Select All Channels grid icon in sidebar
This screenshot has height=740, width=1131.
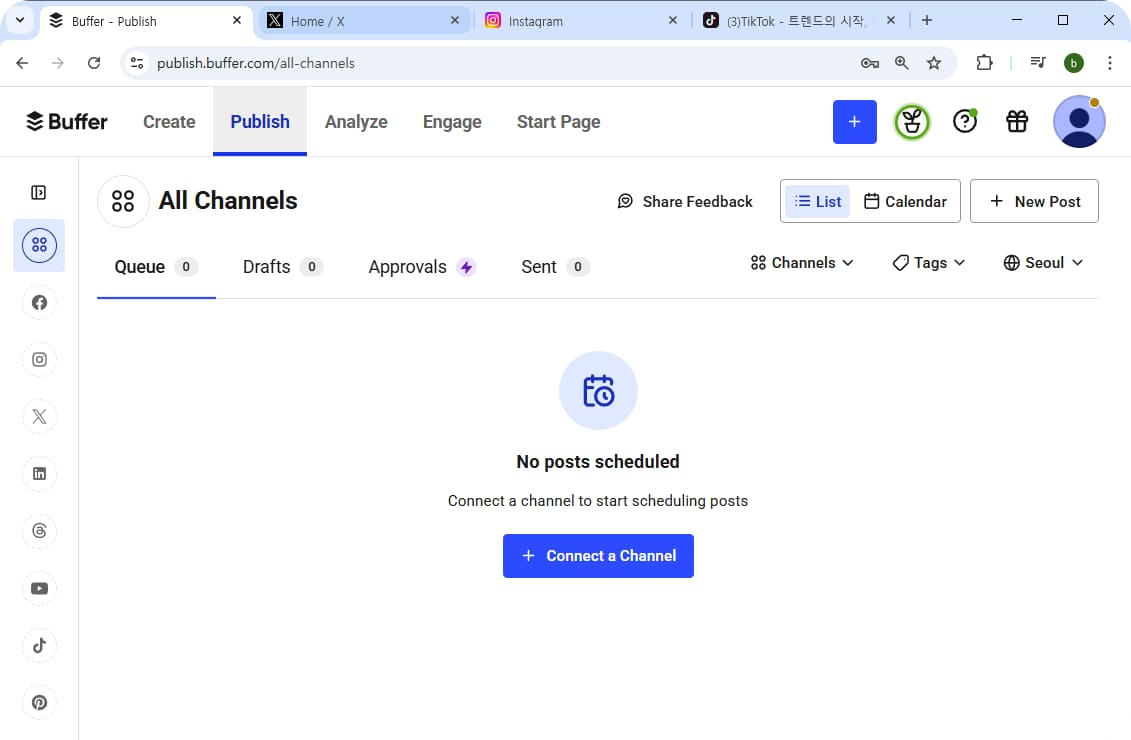tap(39, 245)
